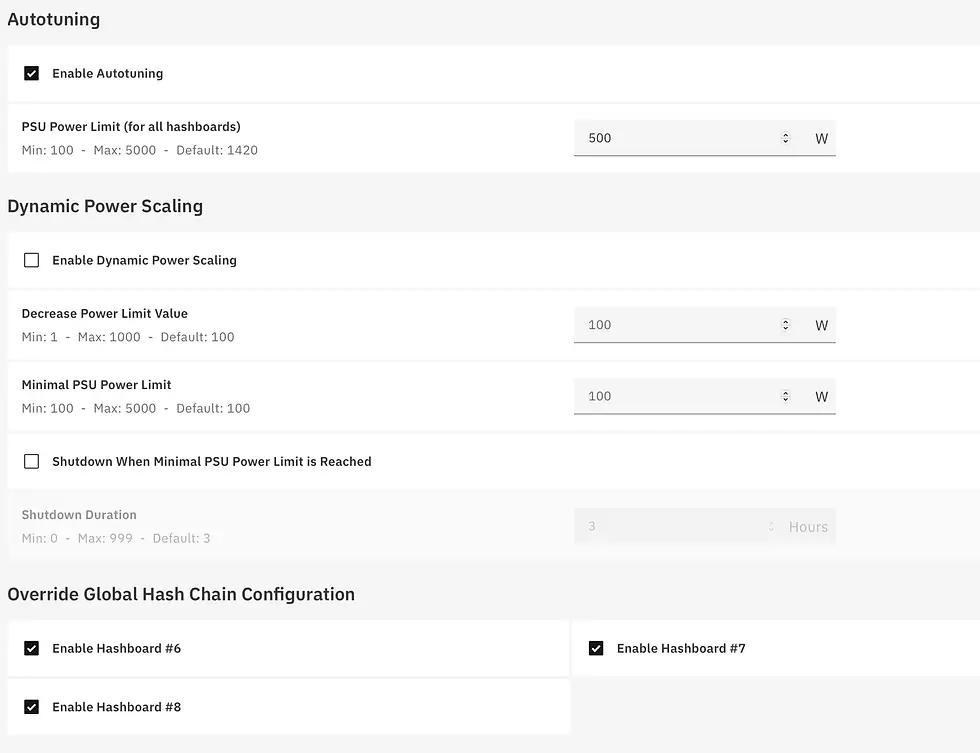Viewport: 980px width, 753px height.
Task: Click the Dynamic Power Scaling section heading
Action: pos(105,206)
